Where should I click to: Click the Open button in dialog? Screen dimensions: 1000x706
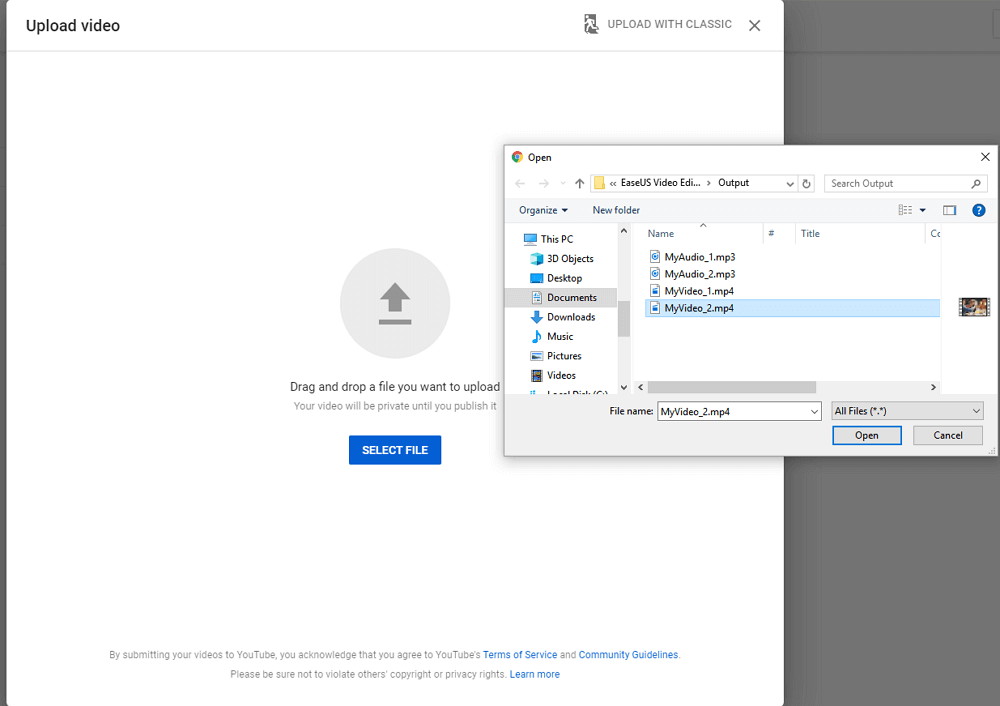point(866,435)
